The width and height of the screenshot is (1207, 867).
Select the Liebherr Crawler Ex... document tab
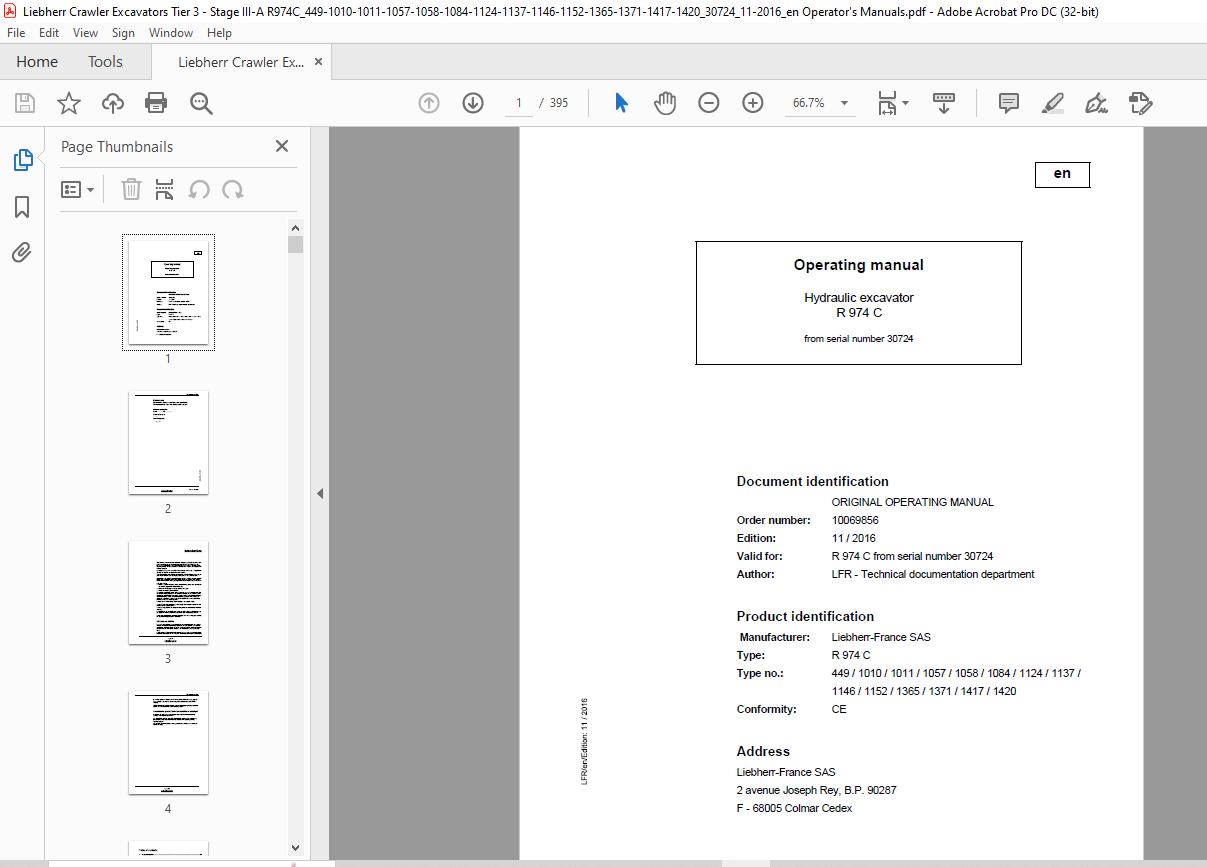point(241,62)
